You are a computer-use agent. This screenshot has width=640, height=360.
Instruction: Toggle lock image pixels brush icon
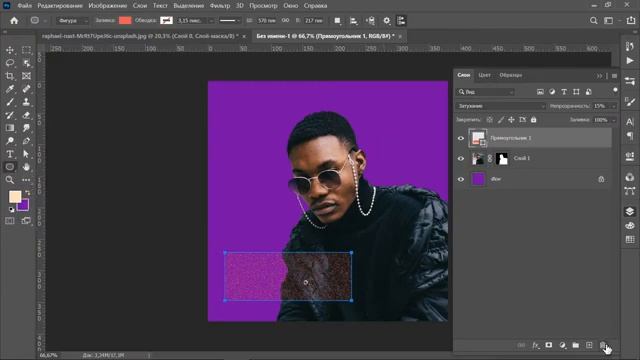pyautogui.click(x=500, y=120)
